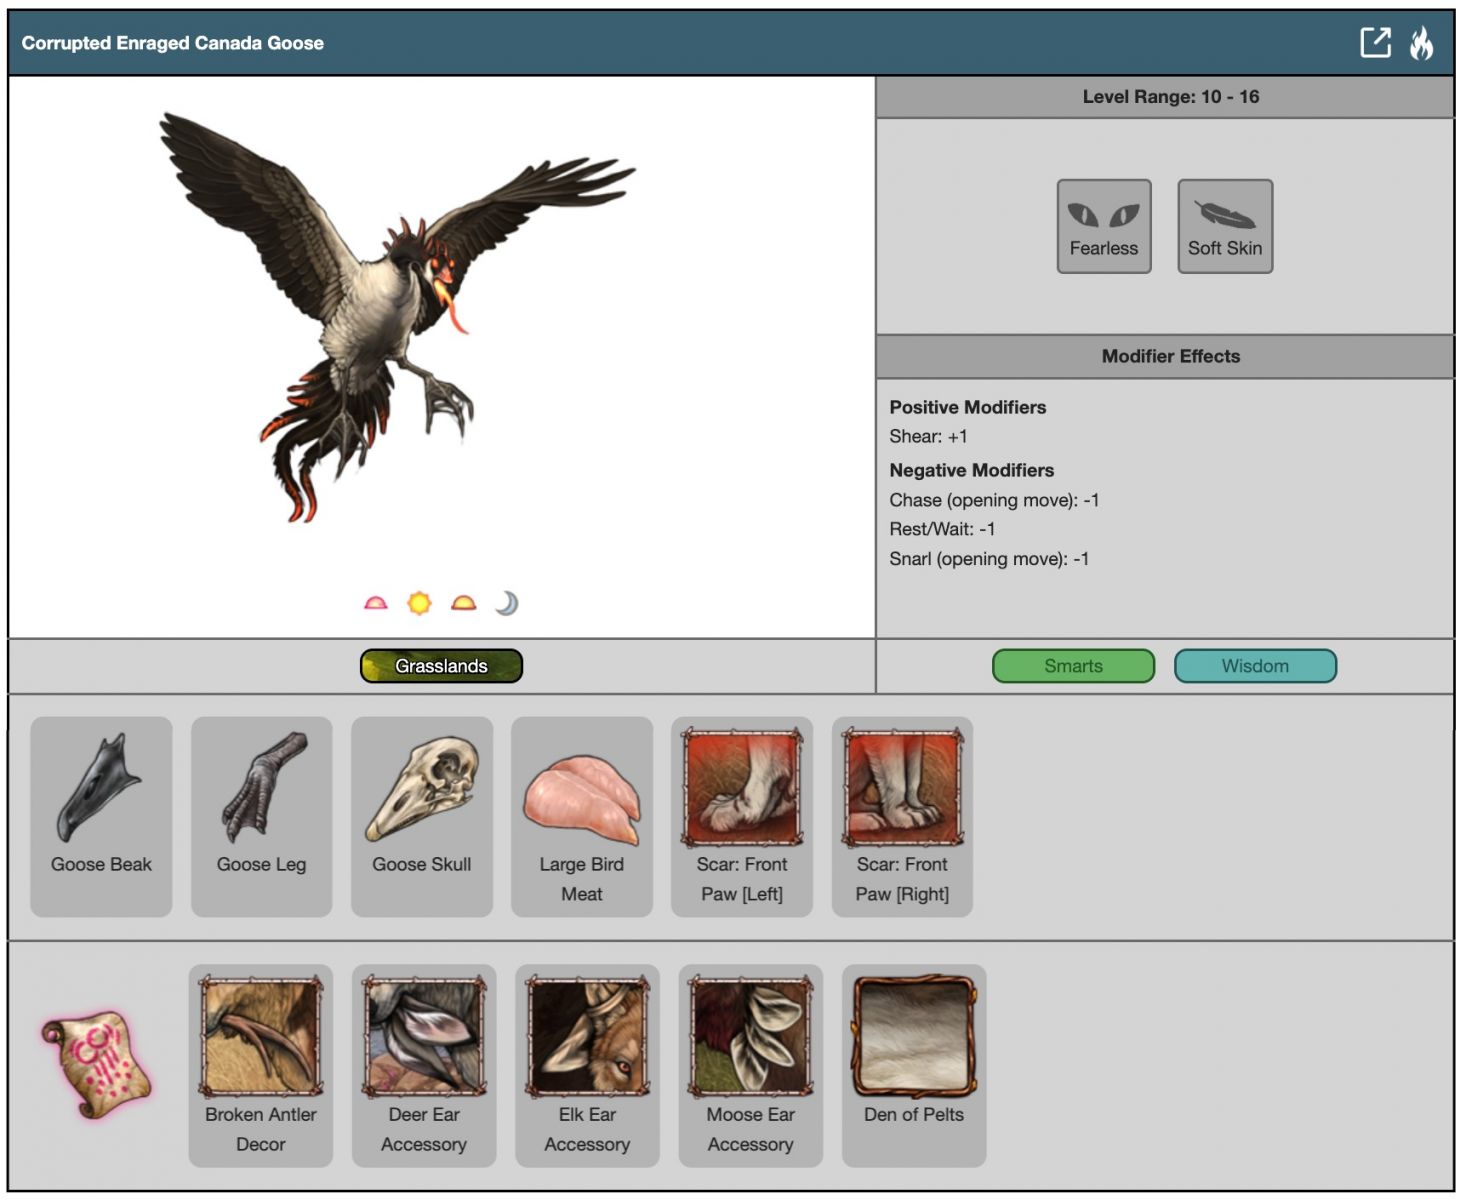The width and height of the screenshot is (1466, 1200).
Task: Select the Goose Skull item
Action: click(x=421, y=816)
